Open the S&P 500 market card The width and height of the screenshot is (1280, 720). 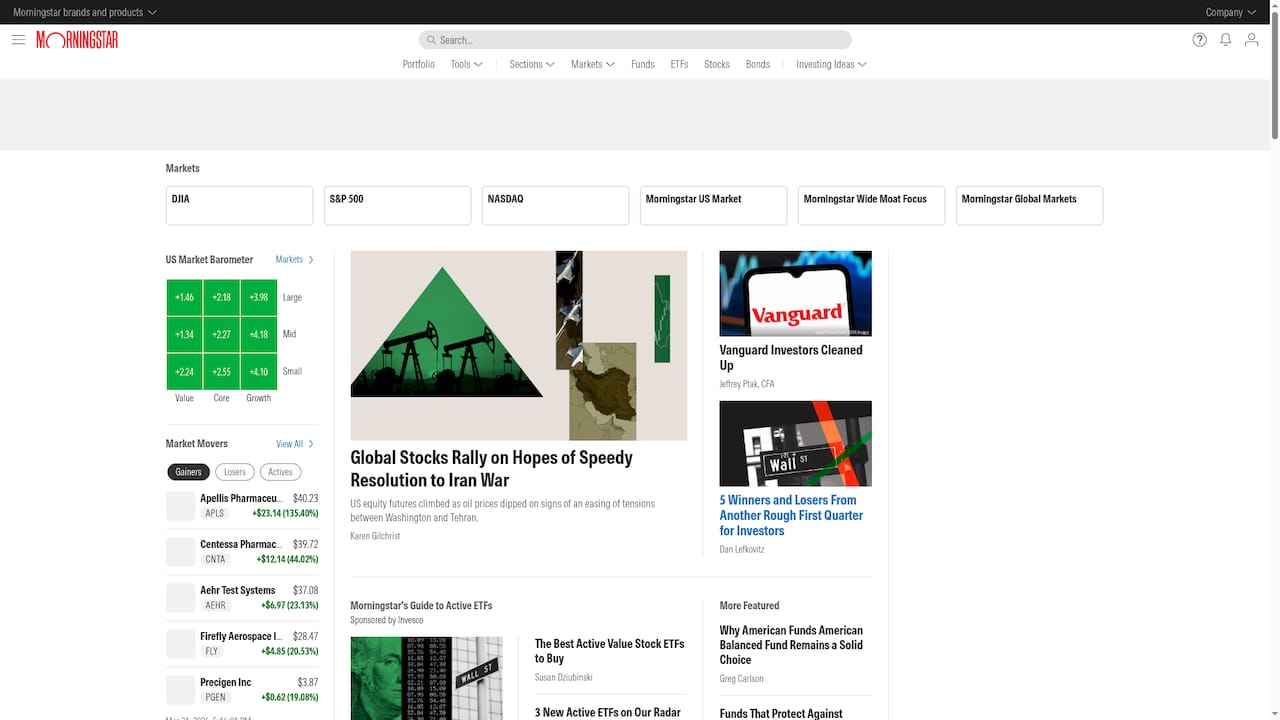tap(397, 205)
